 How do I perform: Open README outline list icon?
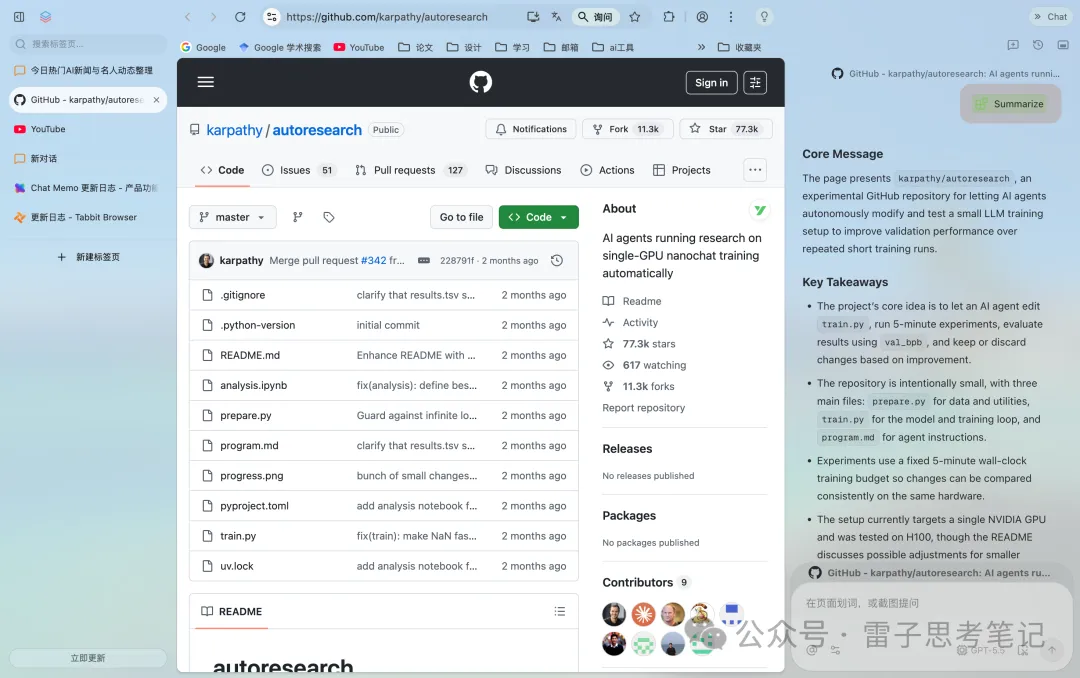(x=559, y=611)
